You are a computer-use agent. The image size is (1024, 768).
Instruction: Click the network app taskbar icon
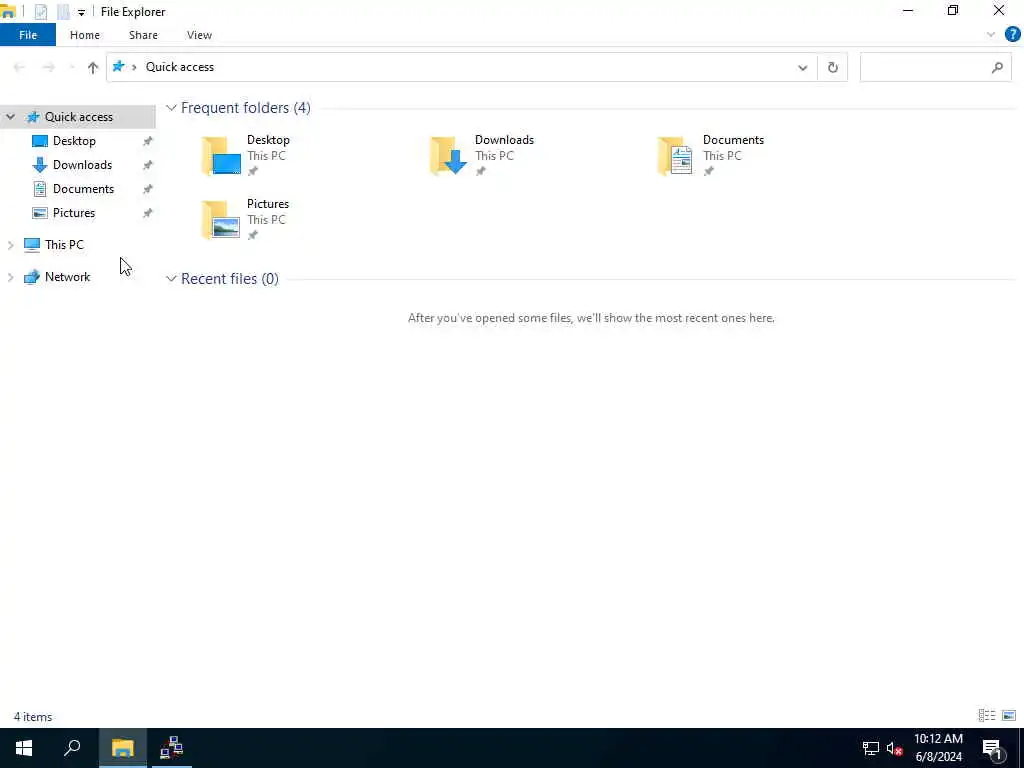pyautogui.click(x=172, y=748)
